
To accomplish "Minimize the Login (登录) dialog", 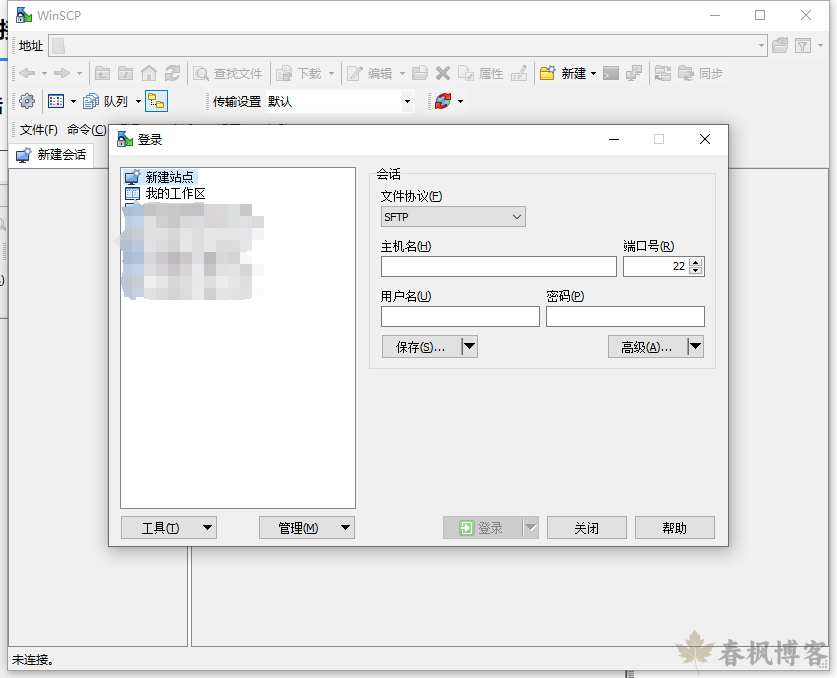I will point(614,139).
